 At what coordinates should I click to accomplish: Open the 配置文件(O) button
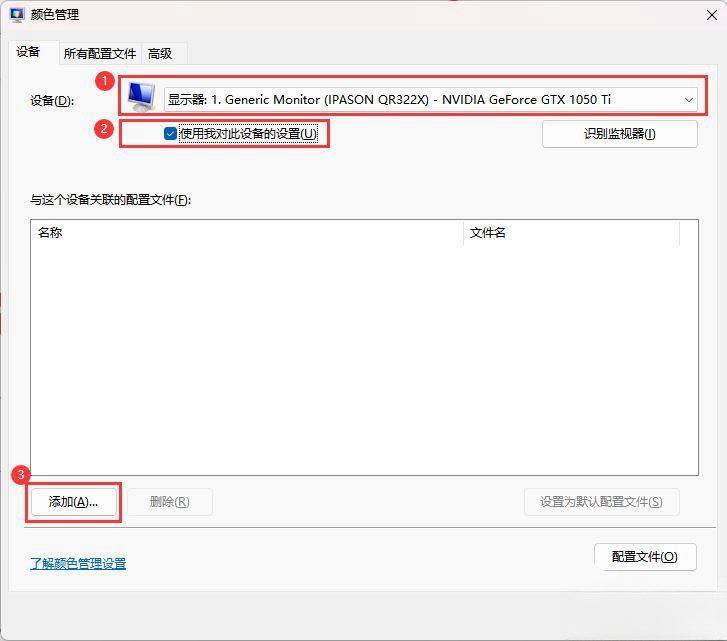point(645,557)
